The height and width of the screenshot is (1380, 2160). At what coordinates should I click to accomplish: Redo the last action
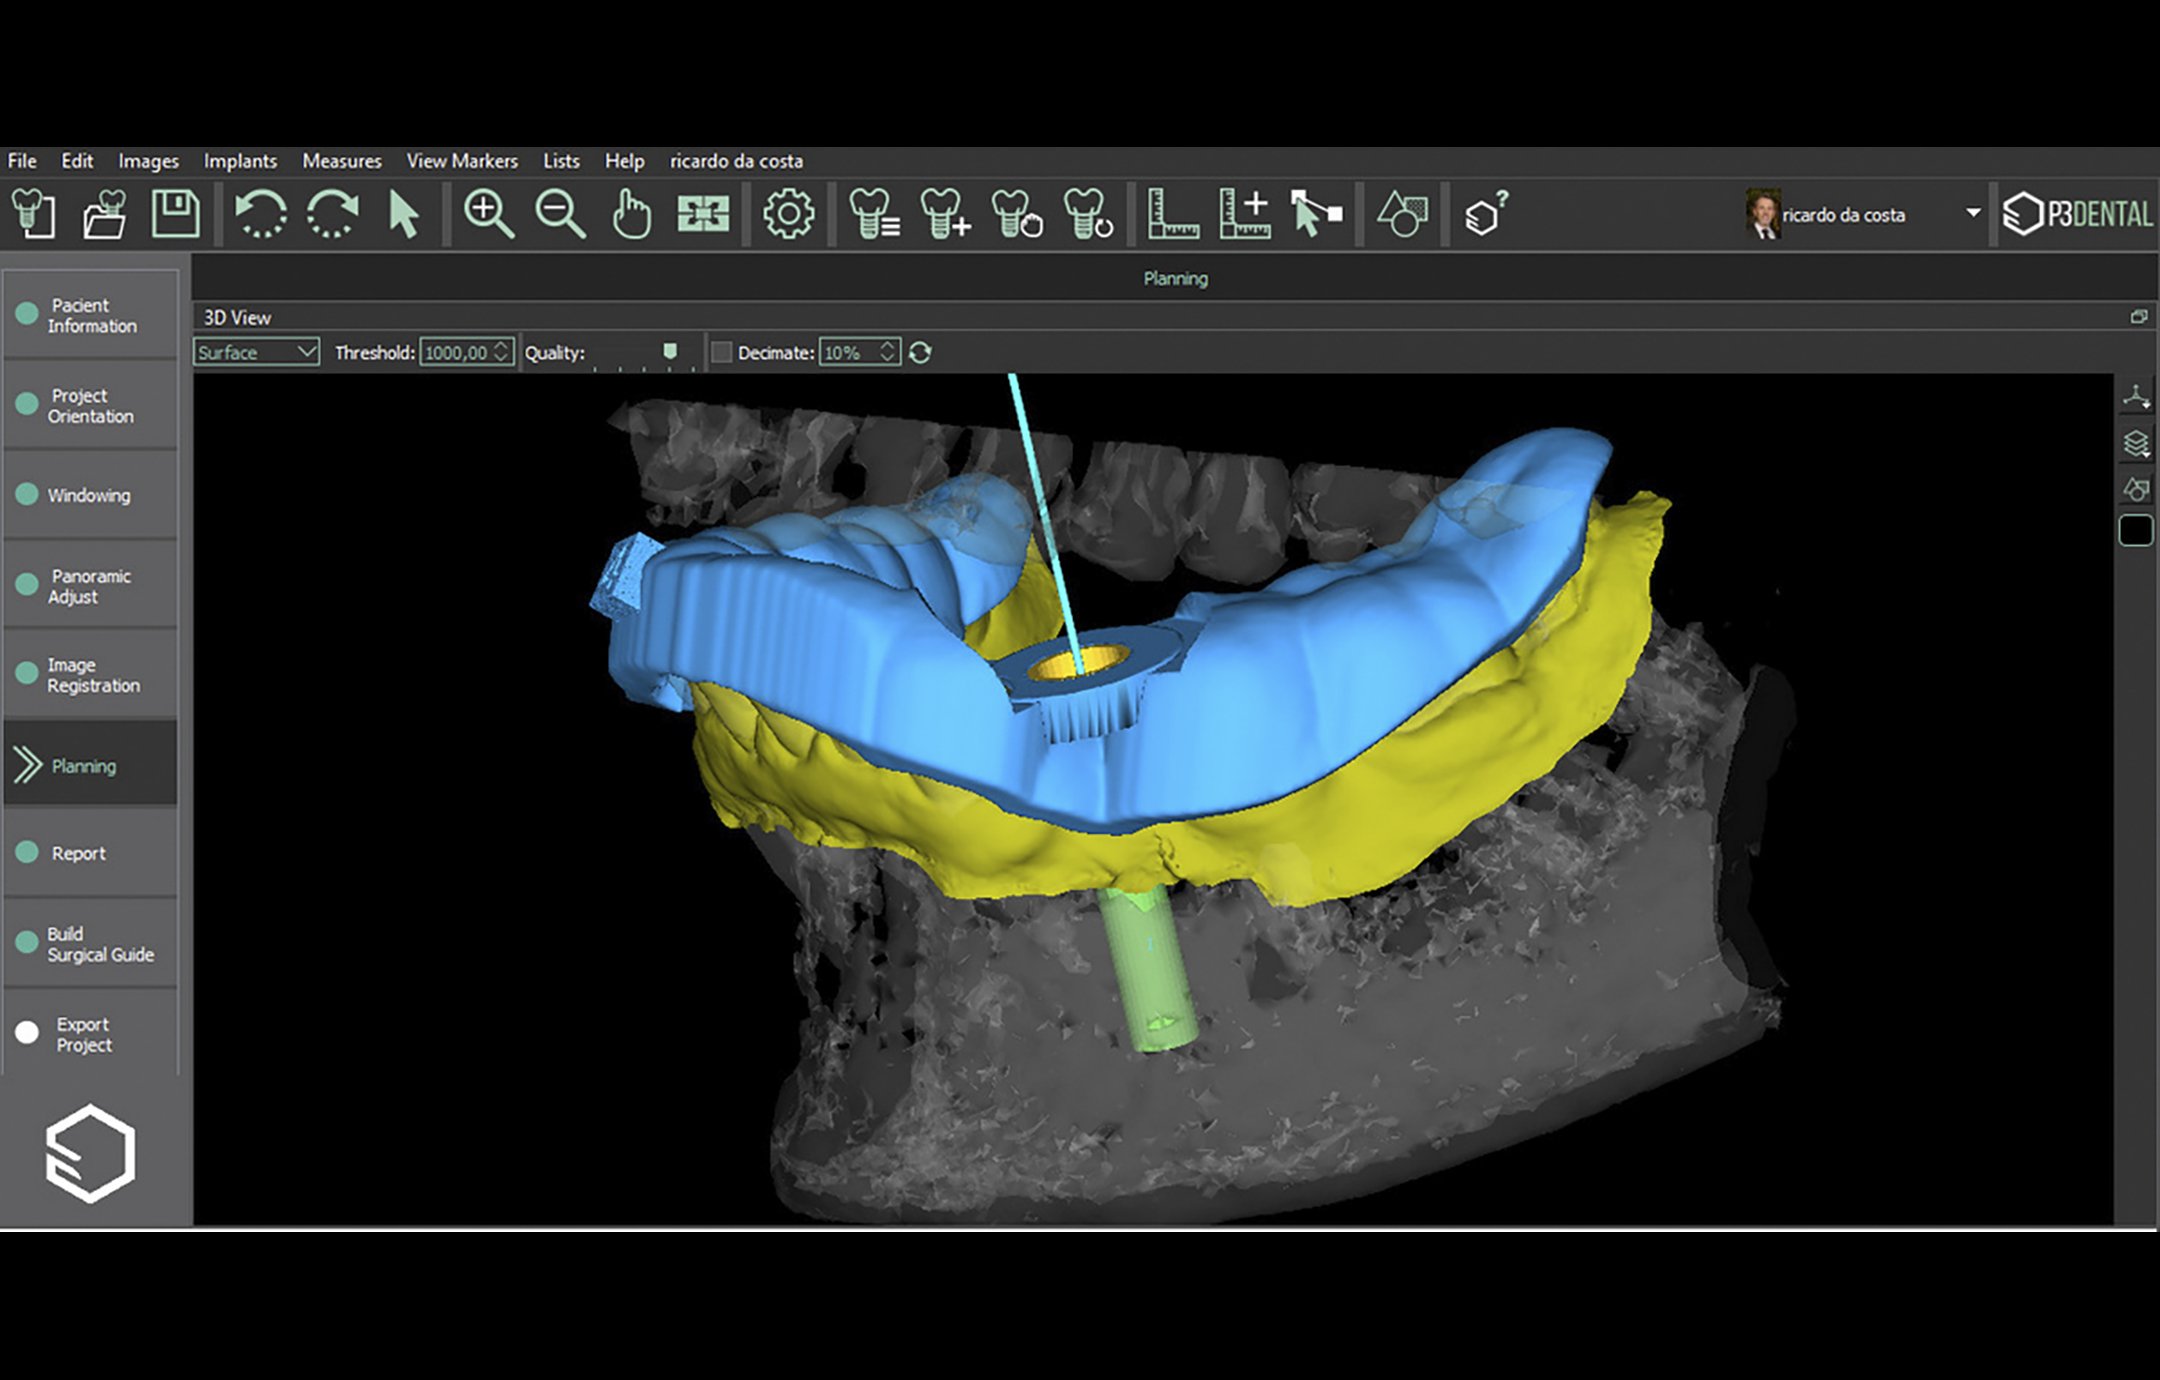coord(333,214)
